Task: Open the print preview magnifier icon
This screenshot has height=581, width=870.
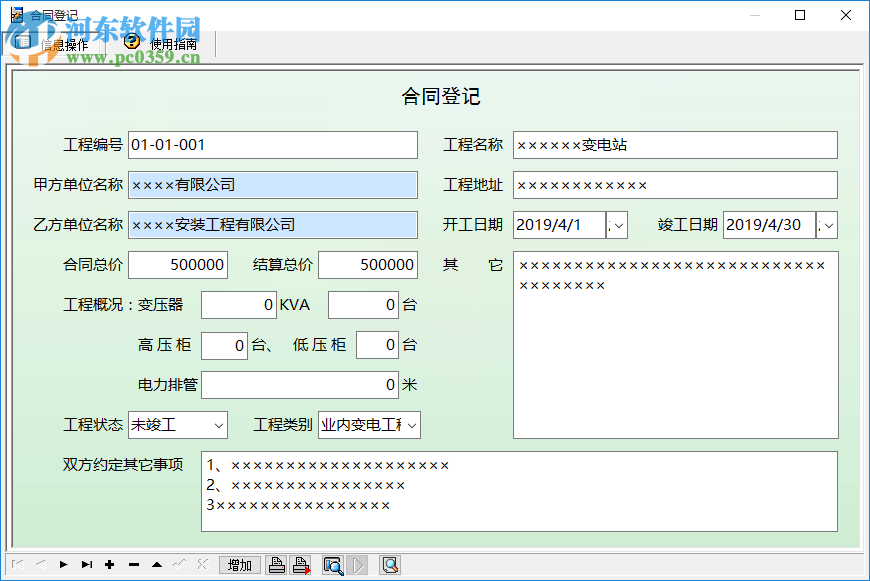Action: pos(333,565)
